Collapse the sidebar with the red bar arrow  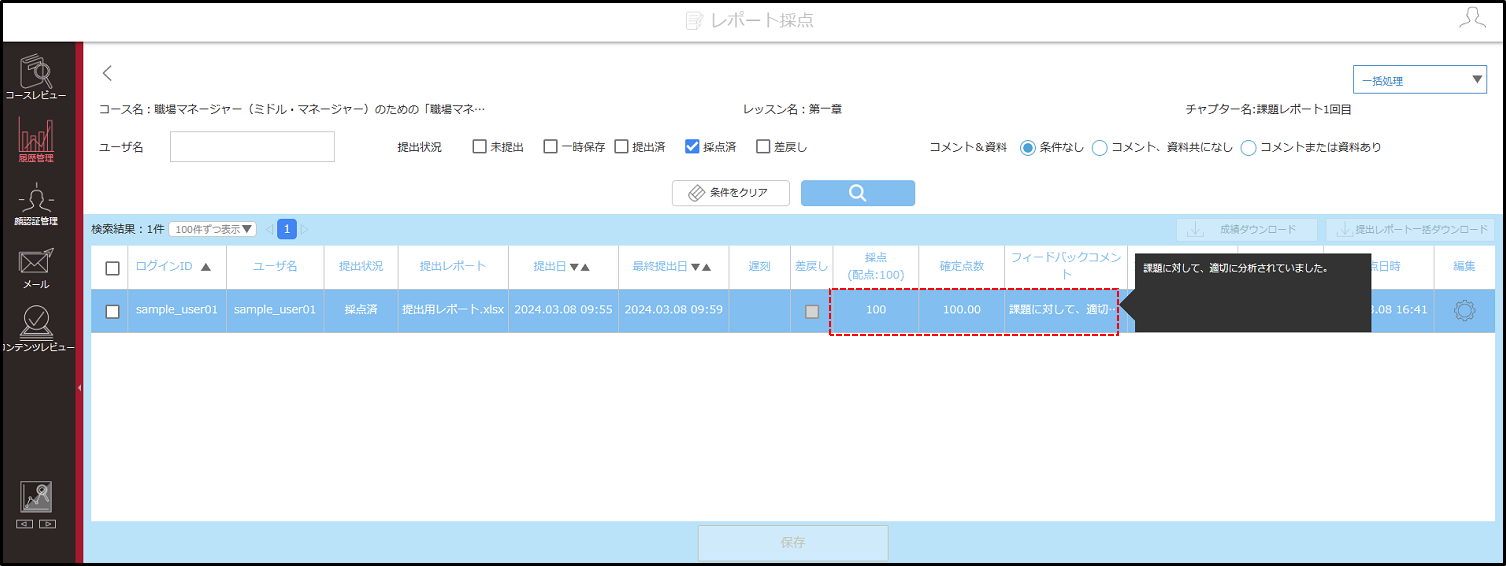(79, 386)
